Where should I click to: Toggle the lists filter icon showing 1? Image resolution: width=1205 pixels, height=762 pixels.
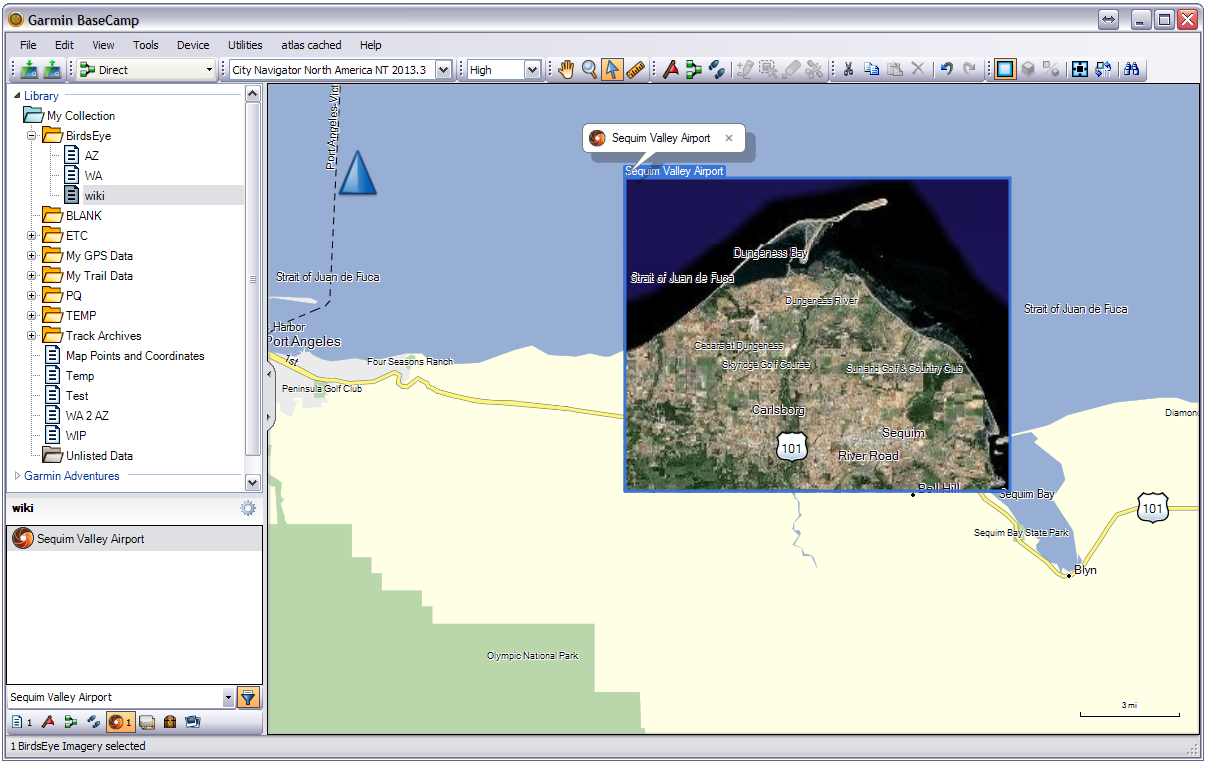point(21,722)
